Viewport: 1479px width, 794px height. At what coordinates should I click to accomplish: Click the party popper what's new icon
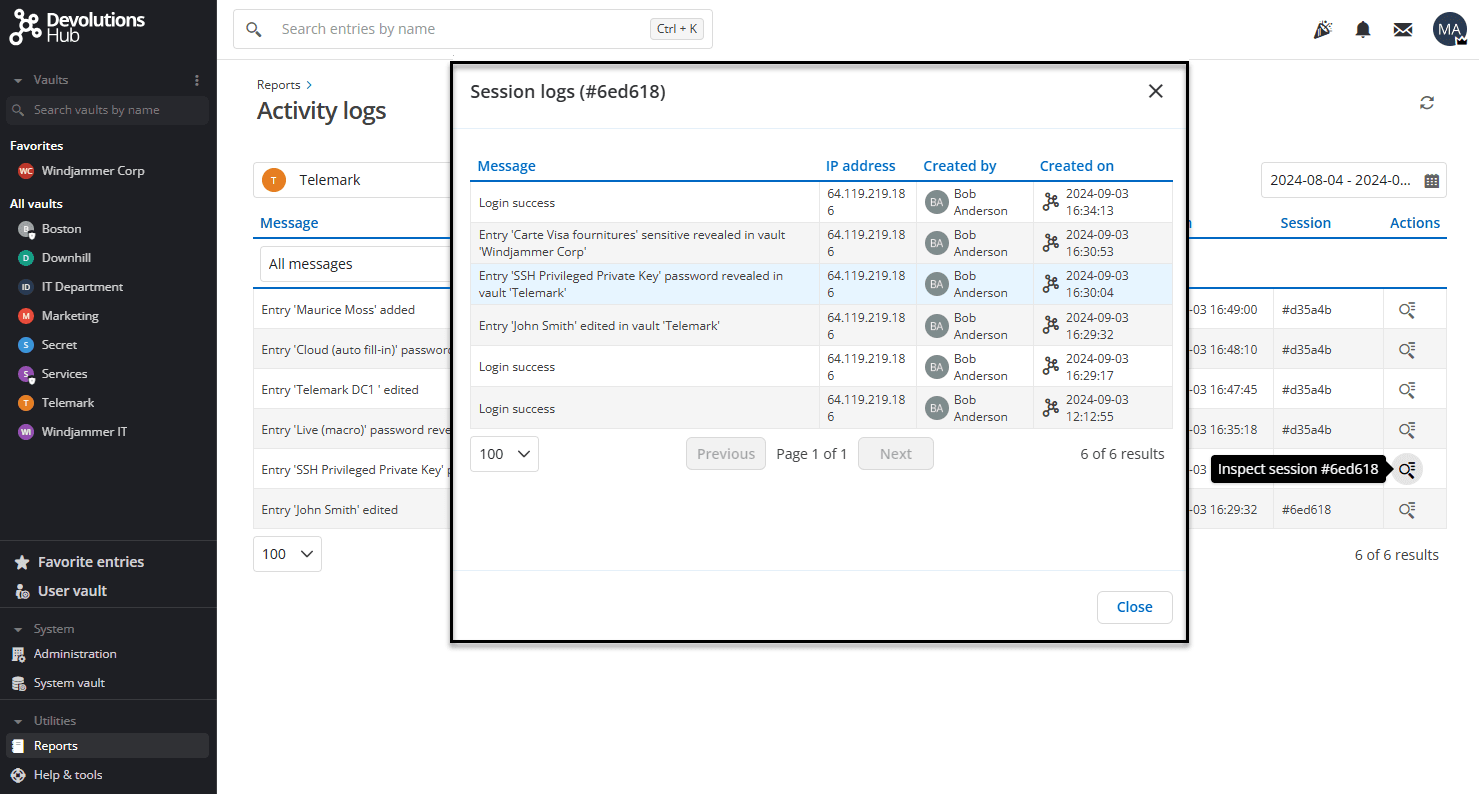[x=1322, y=30]
